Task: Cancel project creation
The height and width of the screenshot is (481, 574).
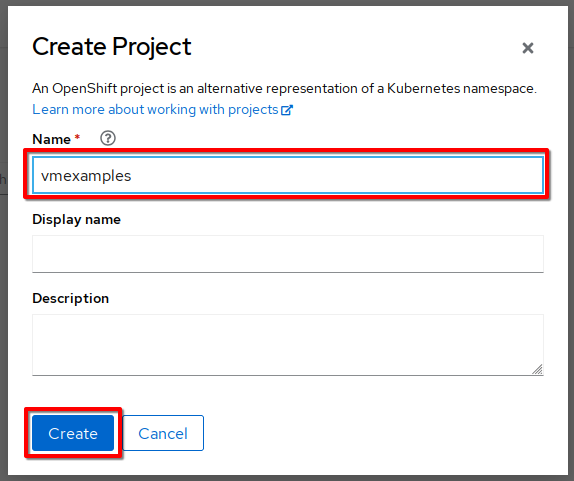Action: 163,433
